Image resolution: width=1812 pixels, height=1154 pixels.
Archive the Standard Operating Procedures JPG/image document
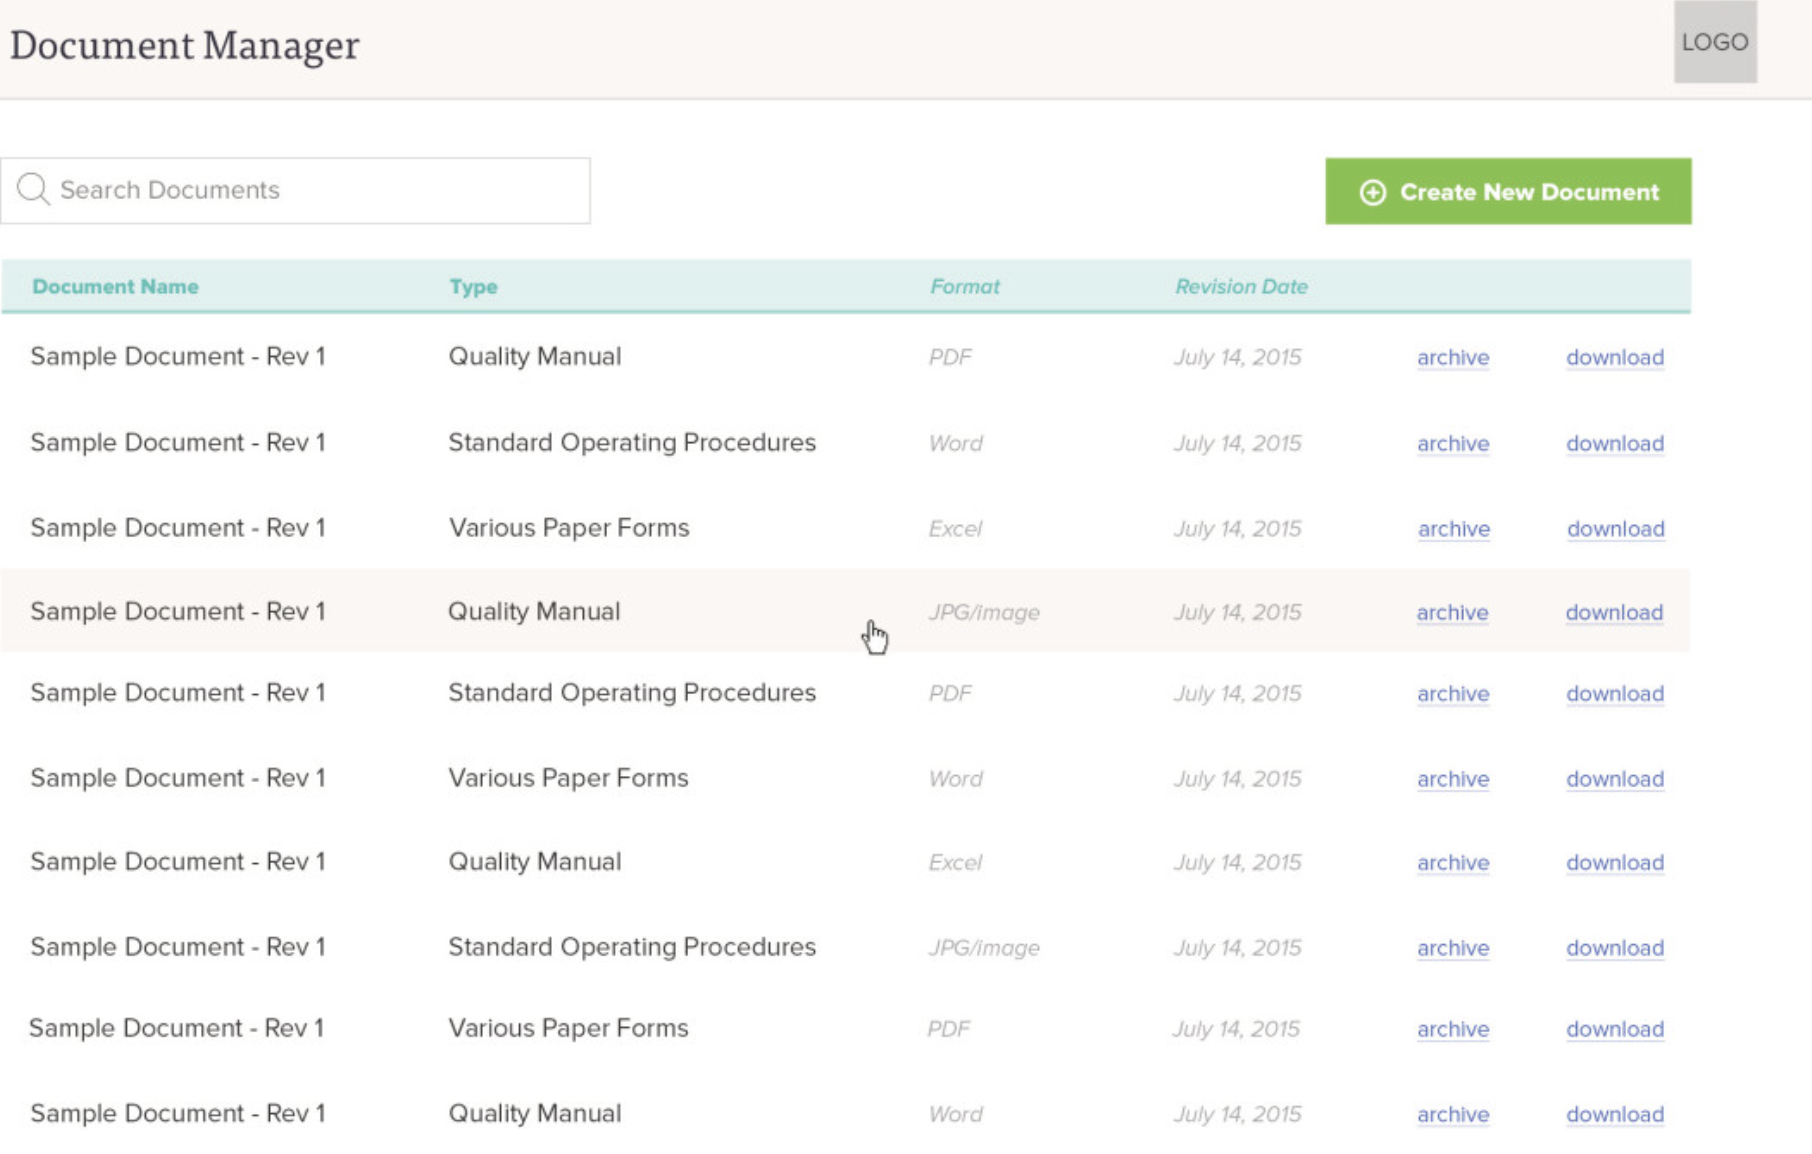coord(1453,948)
